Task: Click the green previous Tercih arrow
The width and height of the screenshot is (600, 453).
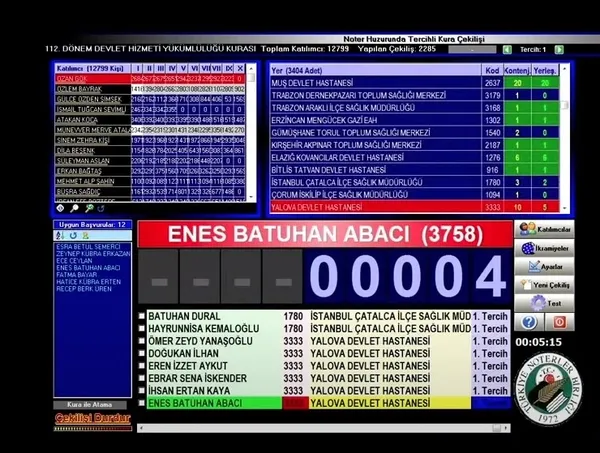Action: coord(507,50)
